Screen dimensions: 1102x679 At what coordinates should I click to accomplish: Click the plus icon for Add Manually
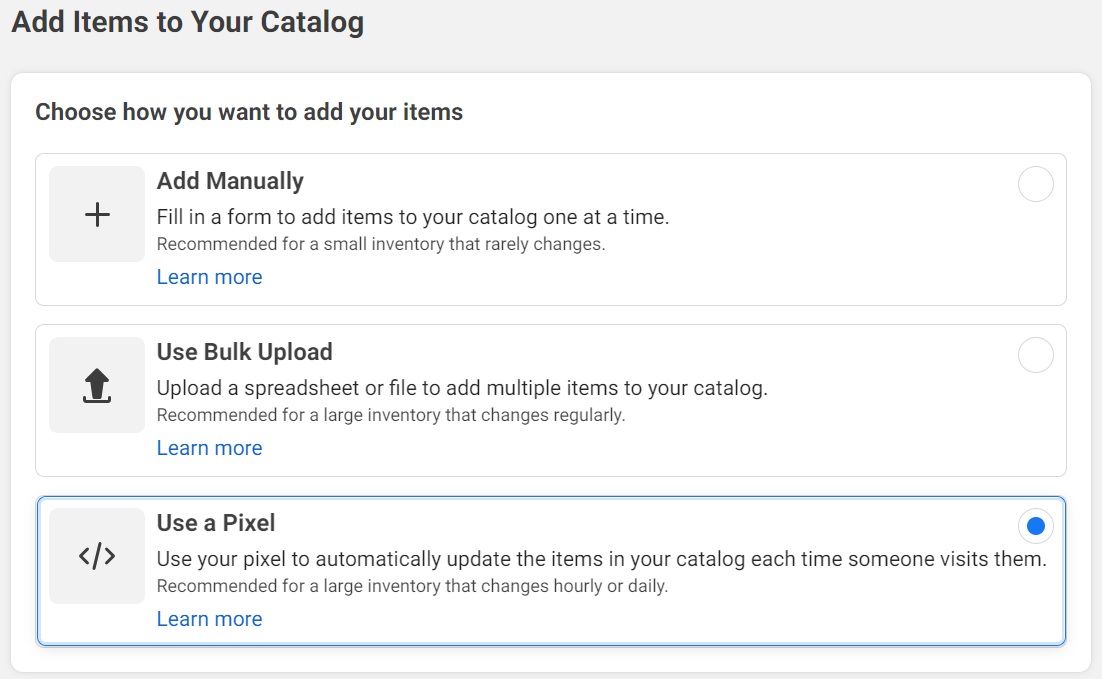point(97,214)
